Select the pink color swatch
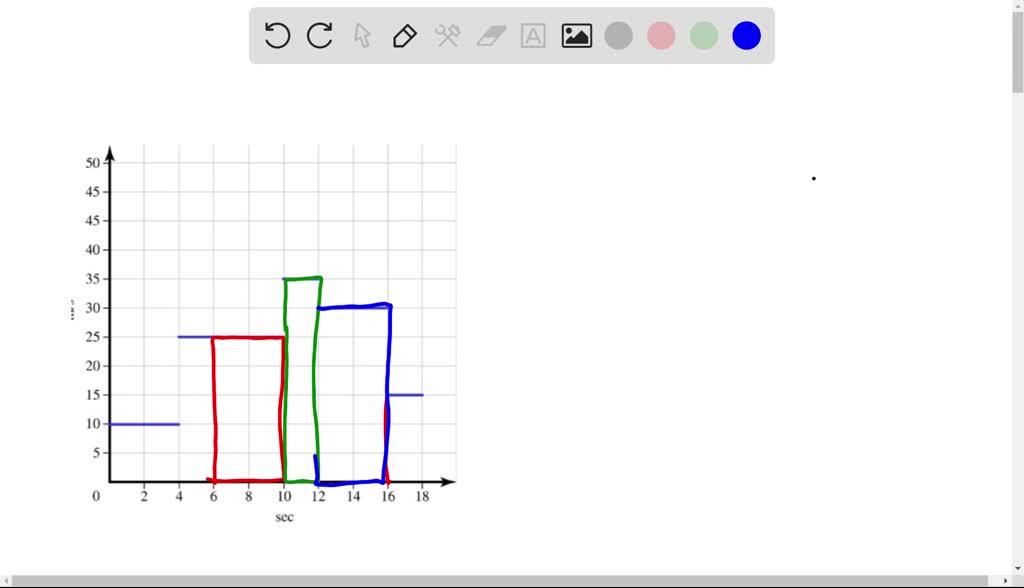 pos(661,35)
